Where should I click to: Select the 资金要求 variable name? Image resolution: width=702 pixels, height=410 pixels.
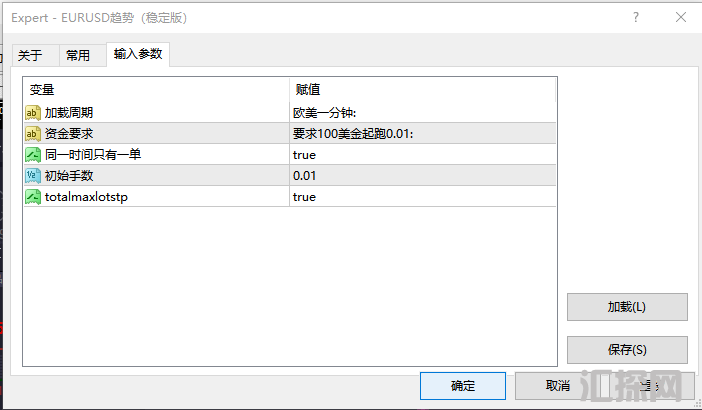pyautogui.click(x=69, y=133)
